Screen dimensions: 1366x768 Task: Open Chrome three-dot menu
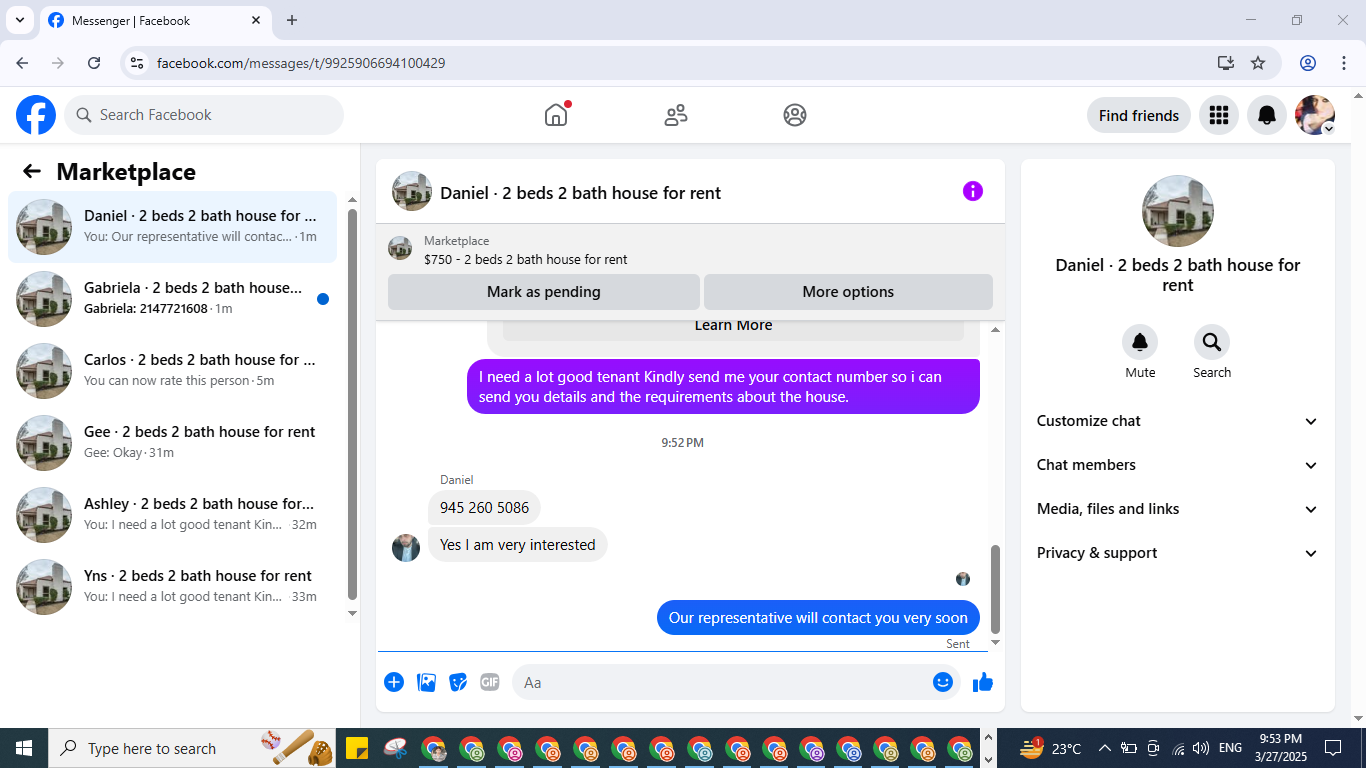(1343, 63)
